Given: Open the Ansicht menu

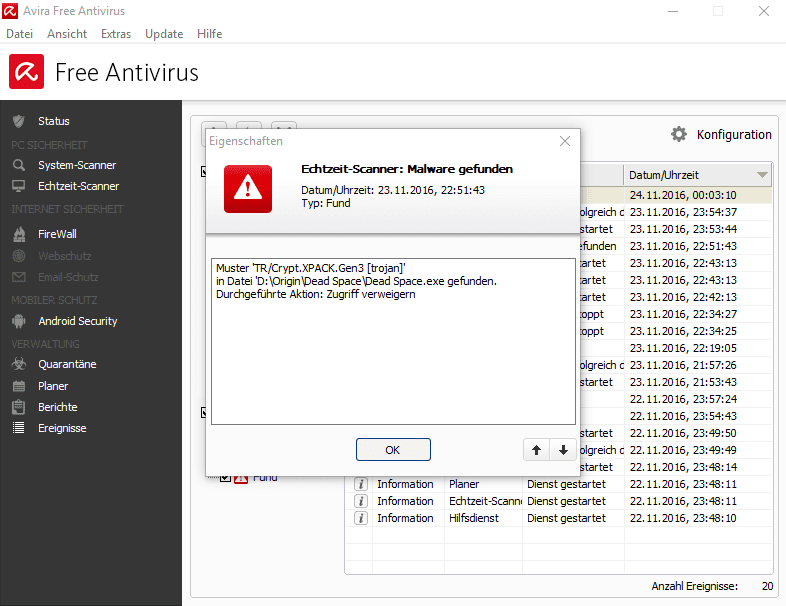Looking at the screenshot, I should point(67,34).
